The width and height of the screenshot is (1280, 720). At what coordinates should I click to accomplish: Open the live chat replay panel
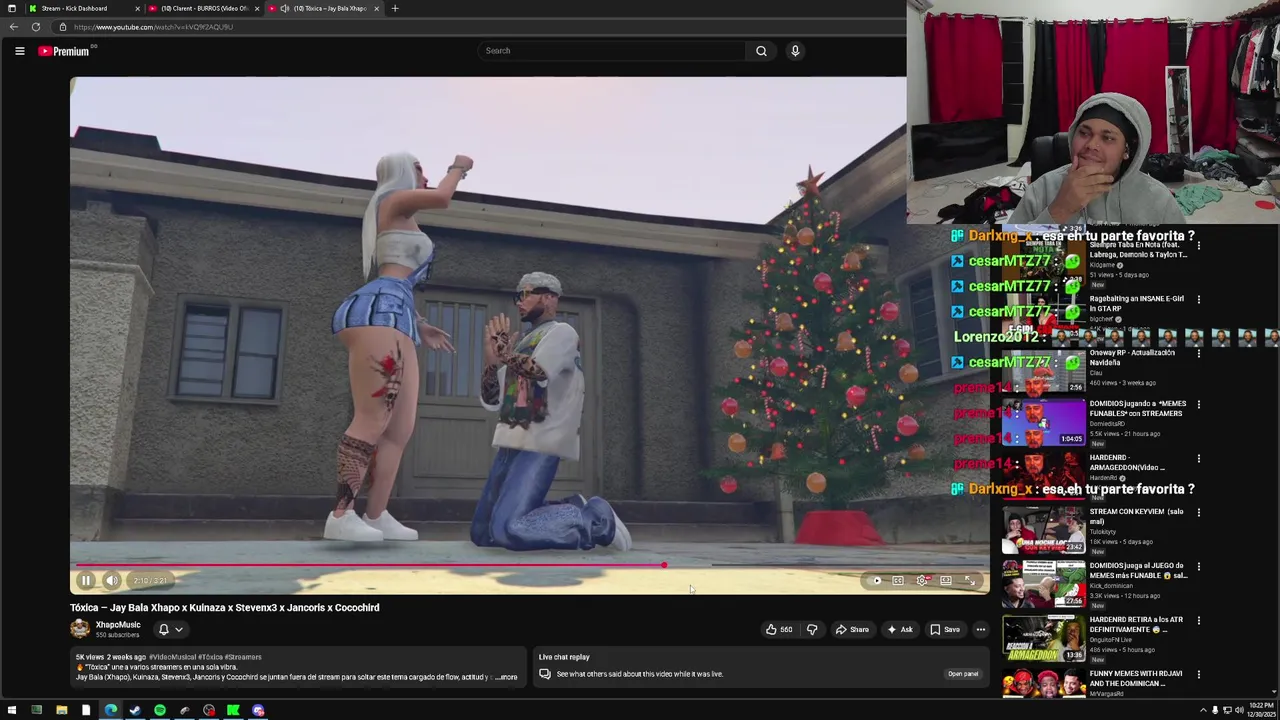pyautogui.click(x=963, y=674)
